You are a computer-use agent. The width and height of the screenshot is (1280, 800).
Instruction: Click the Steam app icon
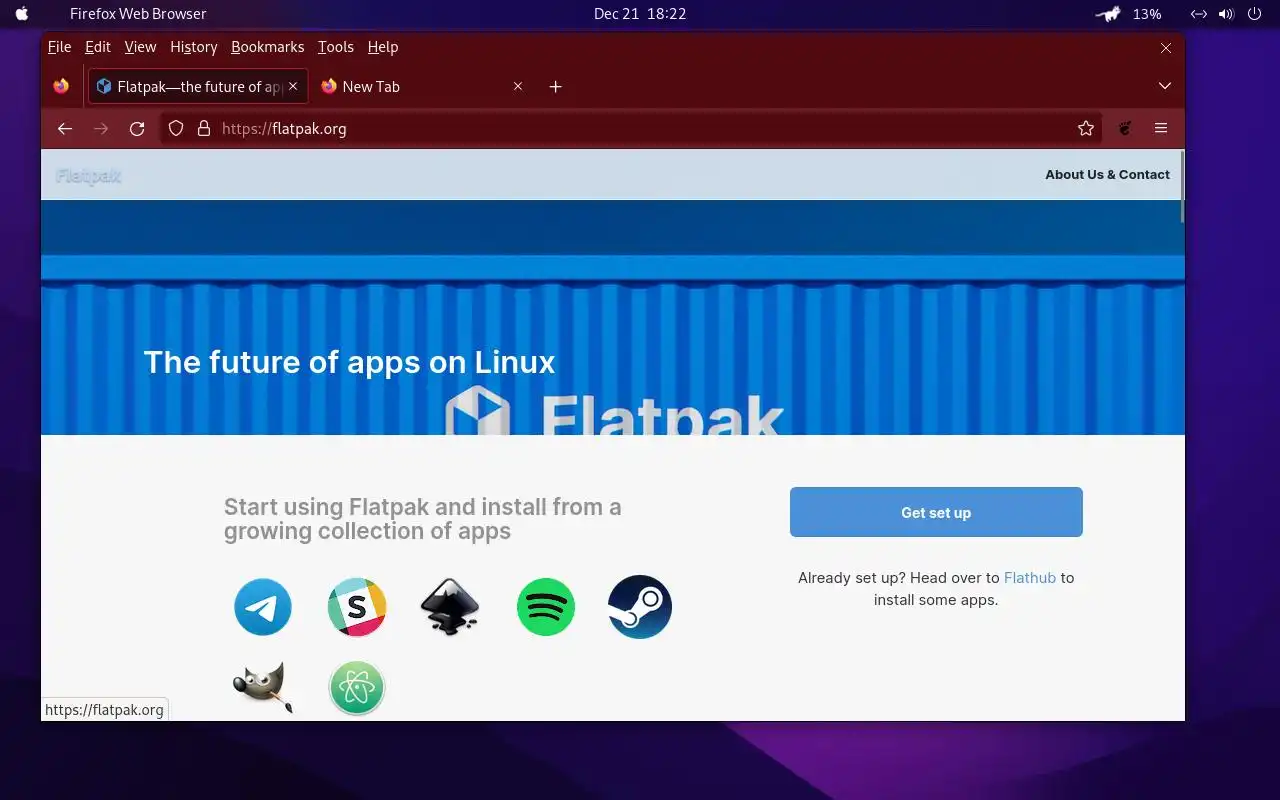point(640,607)
